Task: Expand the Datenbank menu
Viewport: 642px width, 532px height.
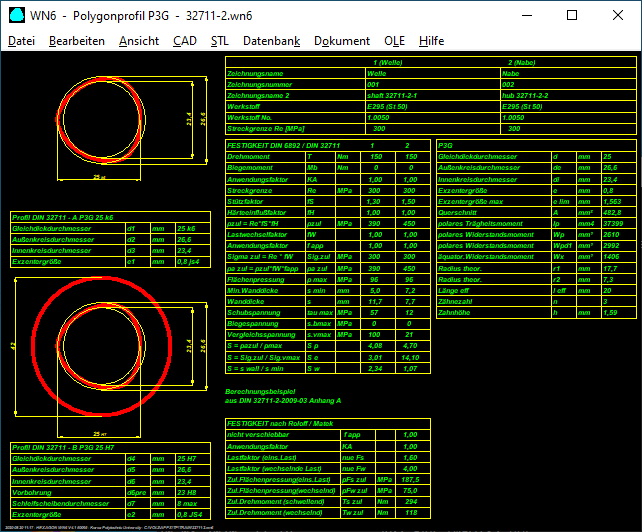Action: (271, 41)
